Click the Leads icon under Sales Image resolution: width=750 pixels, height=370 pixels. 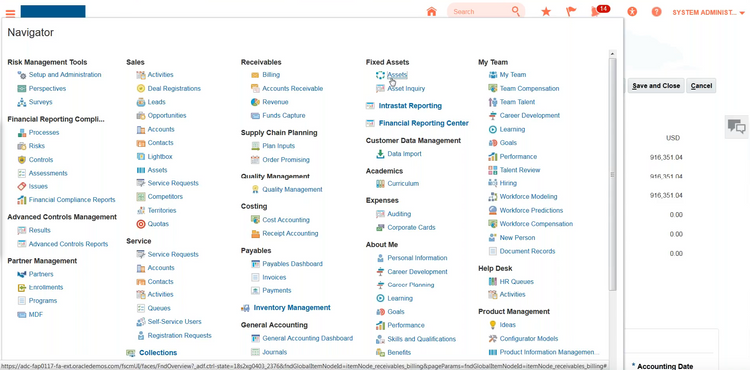click(141, 102)
